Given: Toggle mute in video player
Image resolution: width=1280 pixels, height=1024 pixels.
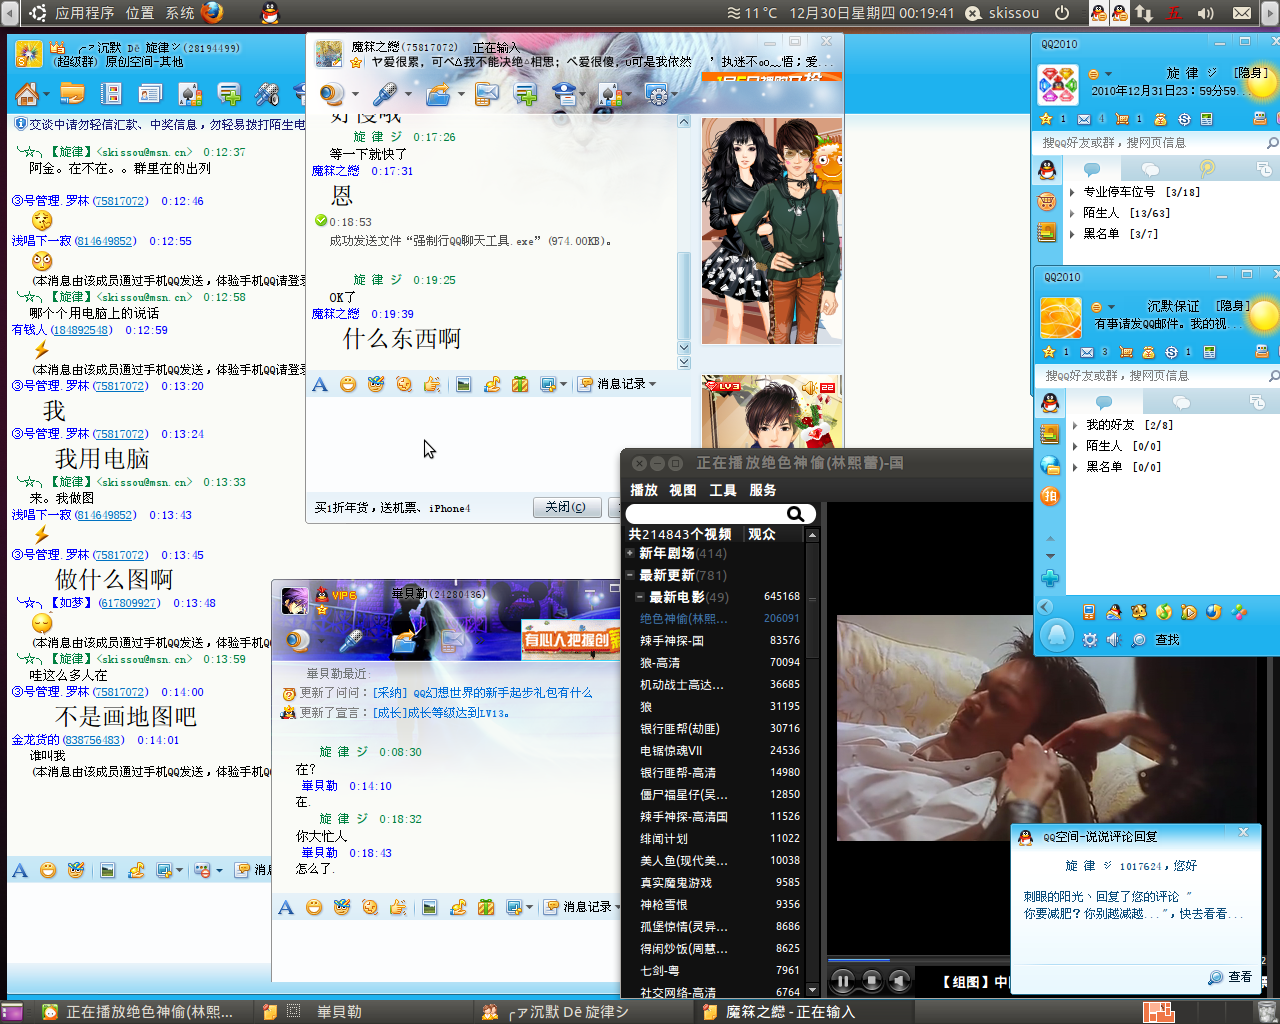Looking at the screenshot, I should coord(900,981).
